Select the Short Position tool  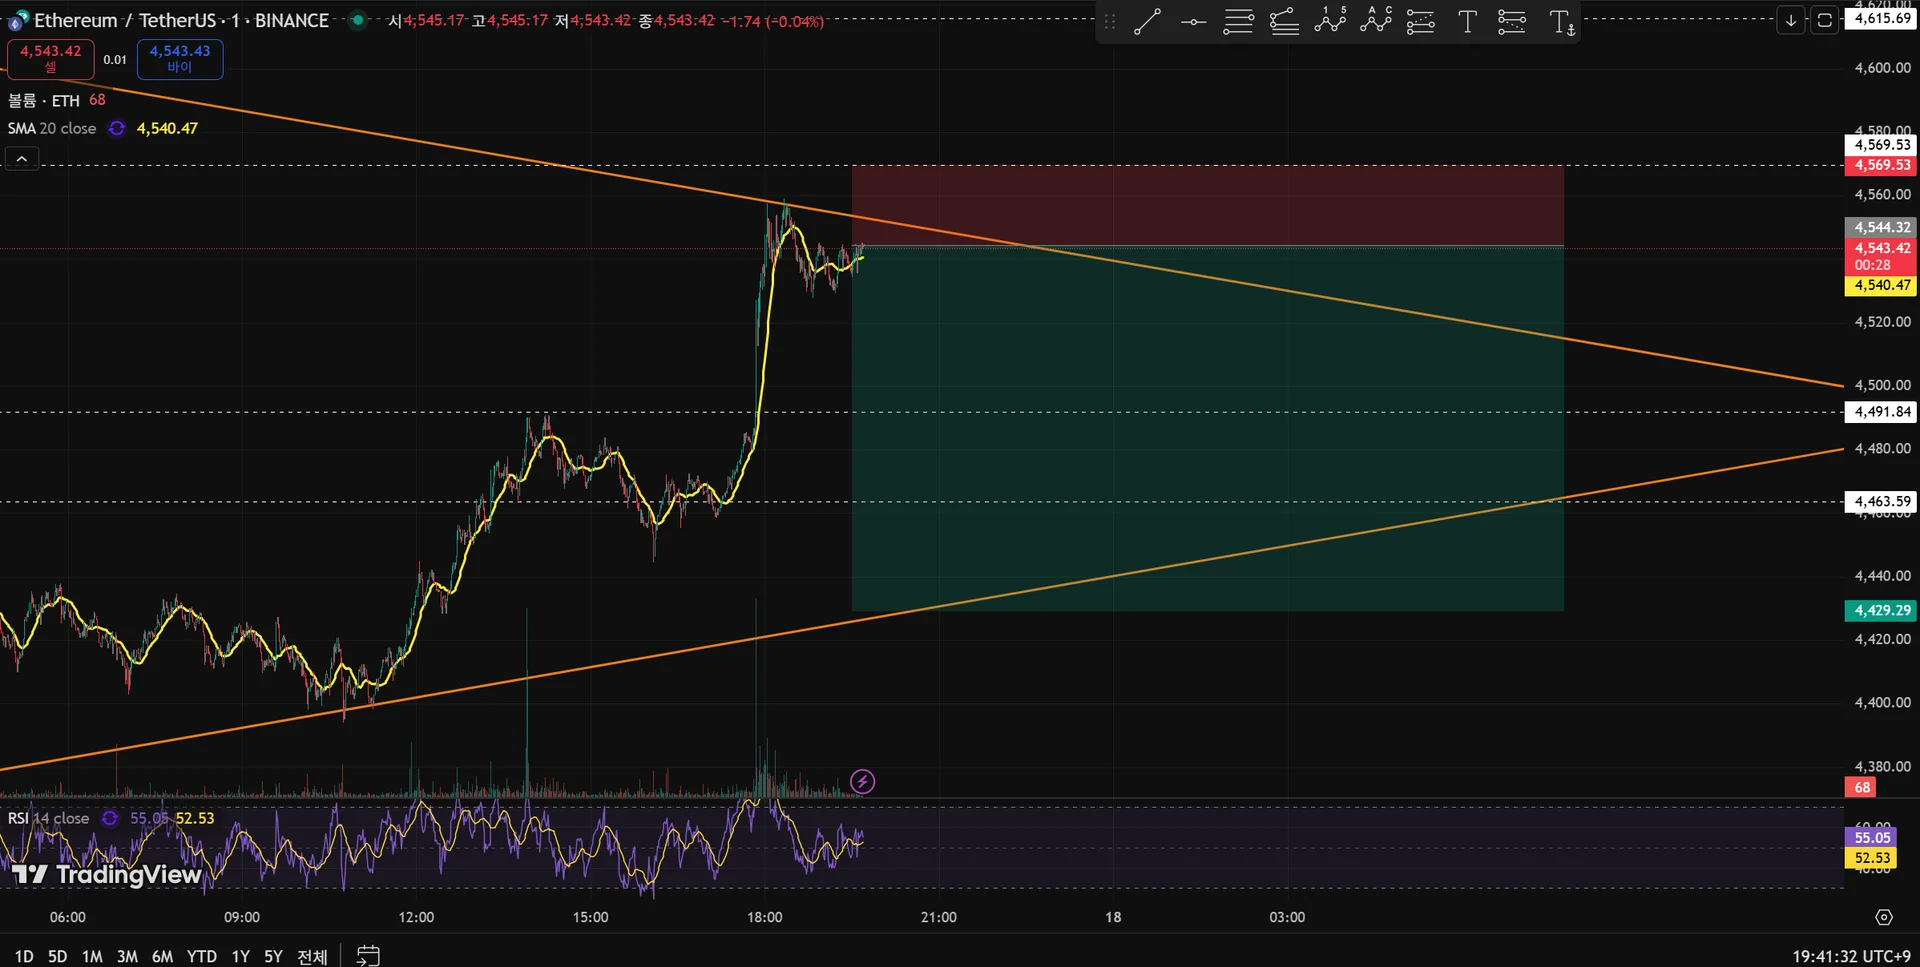[1512, 21]
